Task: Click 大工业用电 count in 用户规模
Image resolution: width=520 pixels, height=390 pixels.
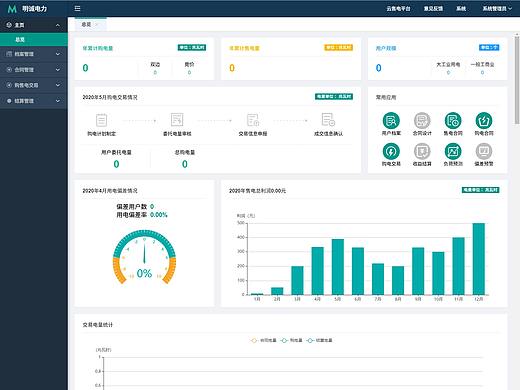Action: [x=448, y=72]
